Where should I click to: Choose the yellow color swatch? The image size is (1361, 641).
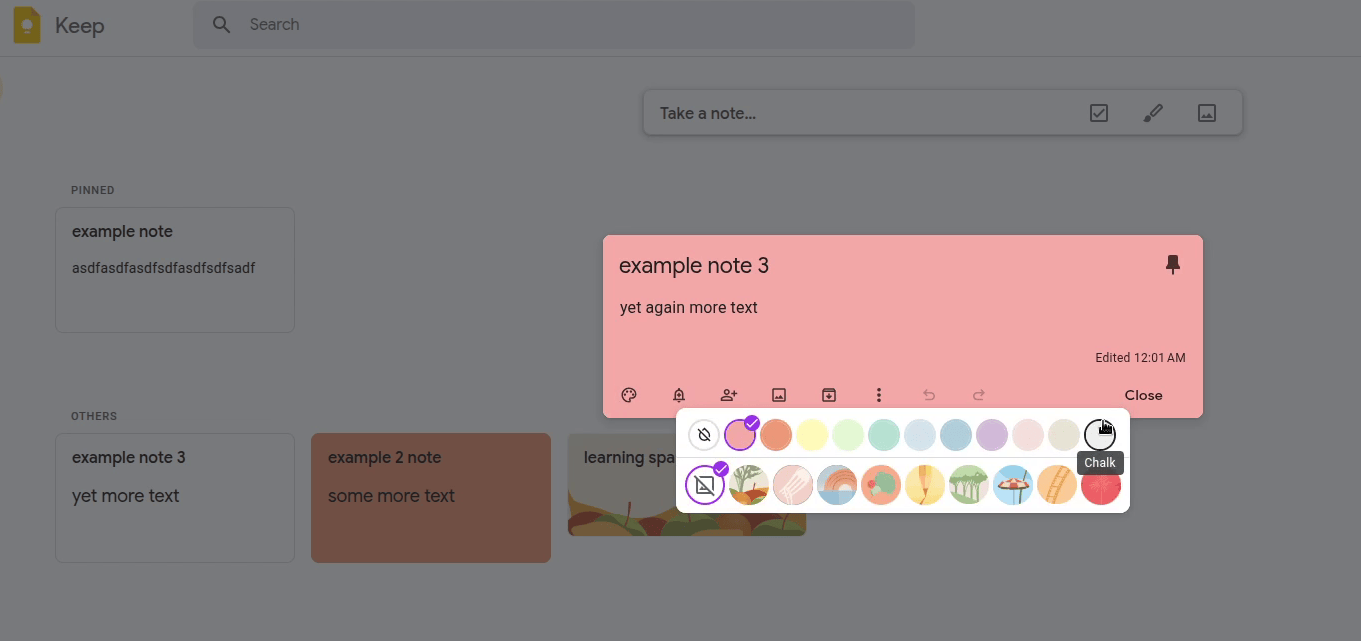(x=812, y=435)
